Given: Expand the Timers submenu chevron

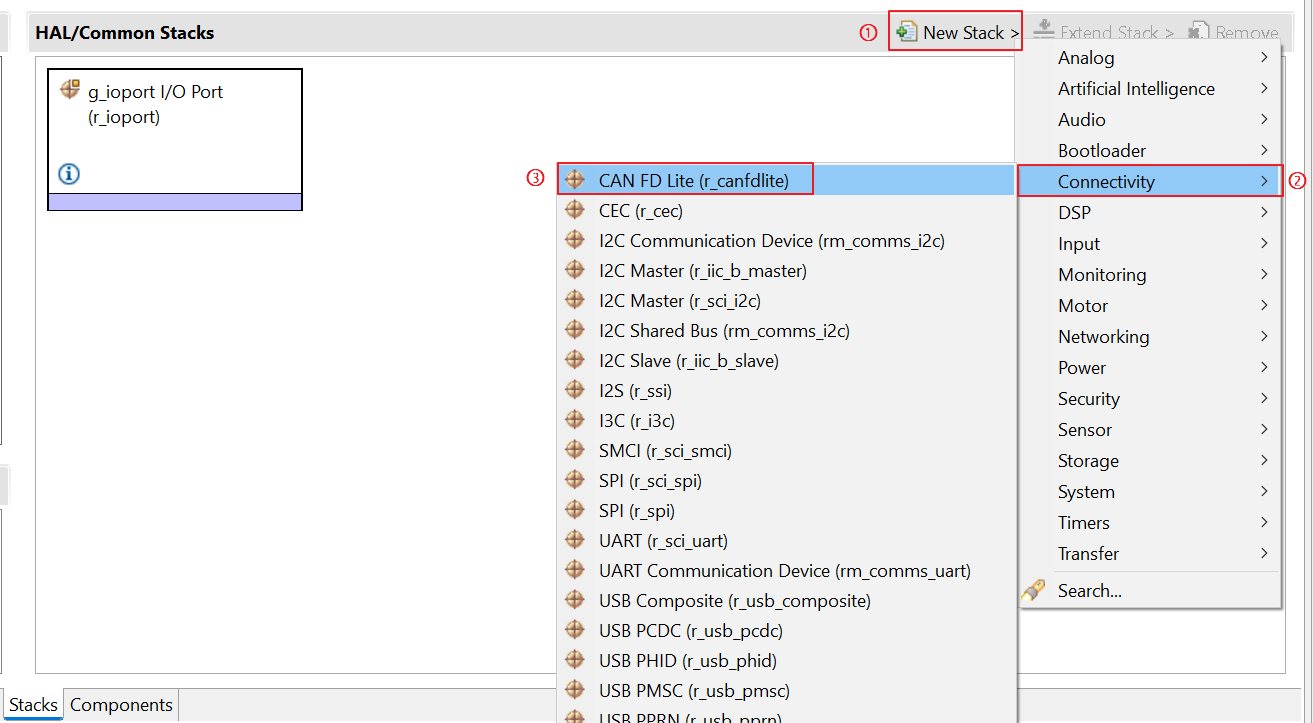Looking at the screenshot, I should tap(1264, 522).
